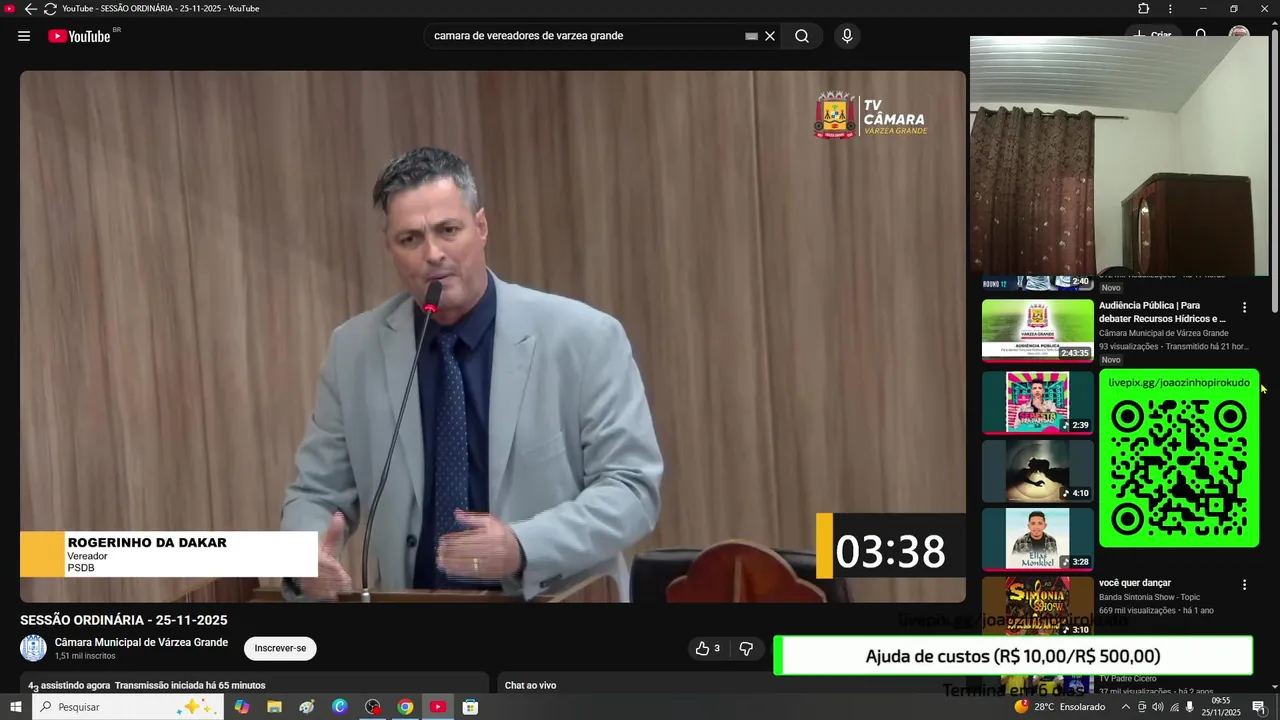Click the Ajuda de custos donation banner
The height and width of the screenshot is (720, 1280).
point(1013,656)
